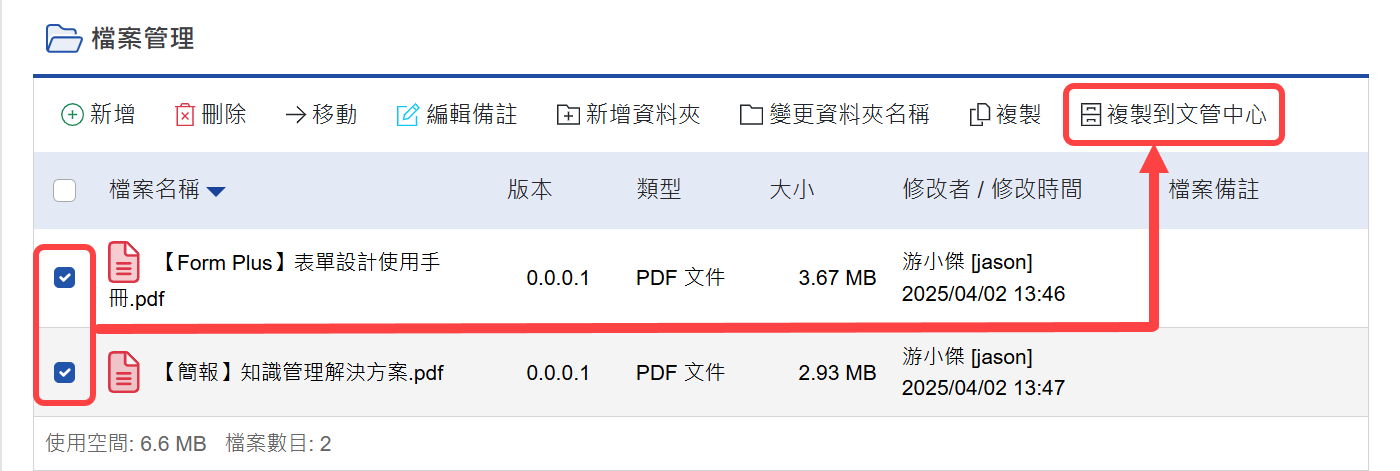Click the 新增資料夾 toolbar label
This screenshot has width=1400, height=471.
click(x=643, y=115)
